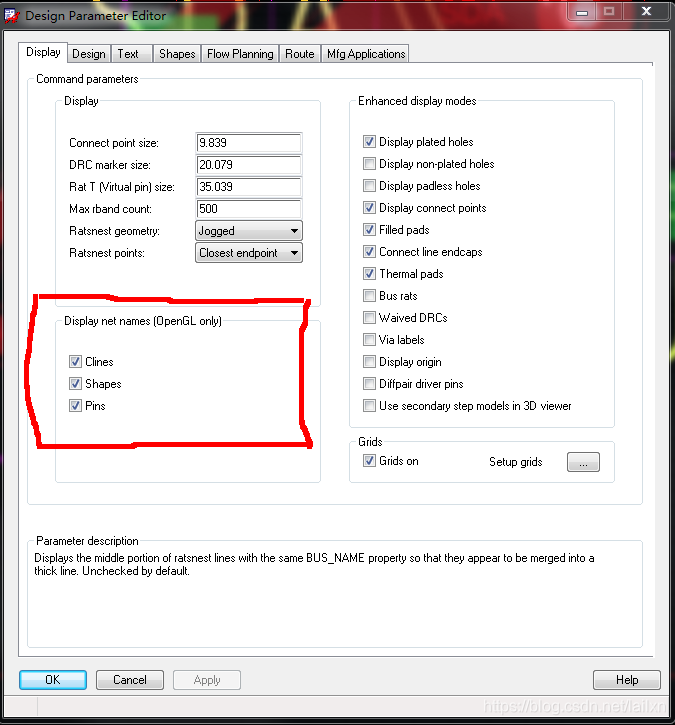Select the Shapes tab
This screenshot has width=675, height=725.
tap(177, 54)
